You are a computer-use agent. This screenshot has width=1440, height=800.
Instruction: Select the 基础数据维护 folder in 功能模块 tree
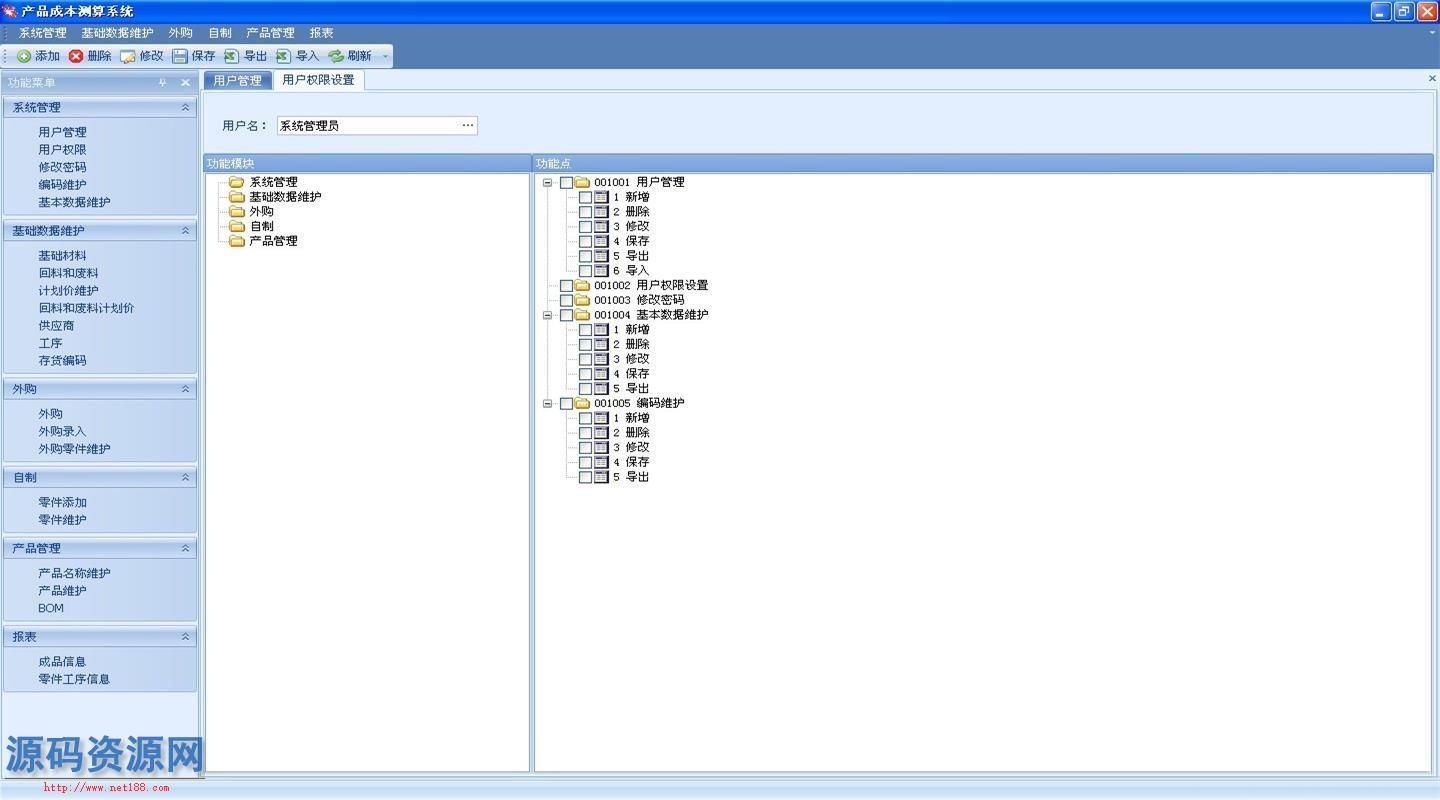coord(285,197)
